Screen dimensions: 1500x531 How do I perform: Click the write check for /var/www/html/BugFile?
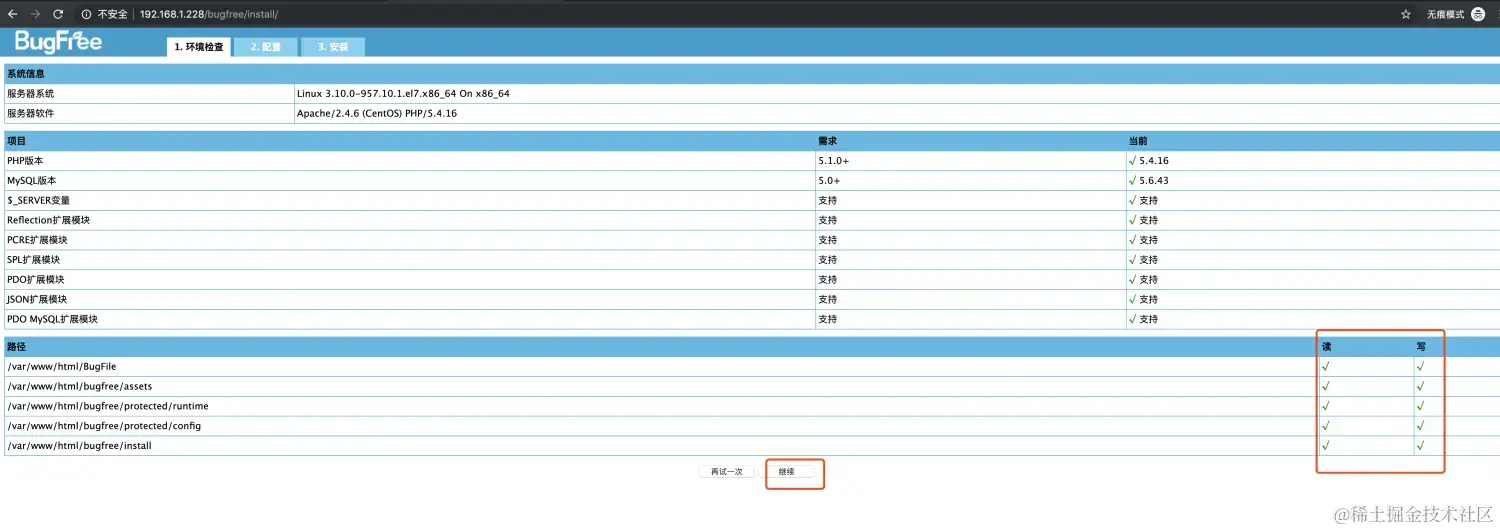click(1420, 366)
